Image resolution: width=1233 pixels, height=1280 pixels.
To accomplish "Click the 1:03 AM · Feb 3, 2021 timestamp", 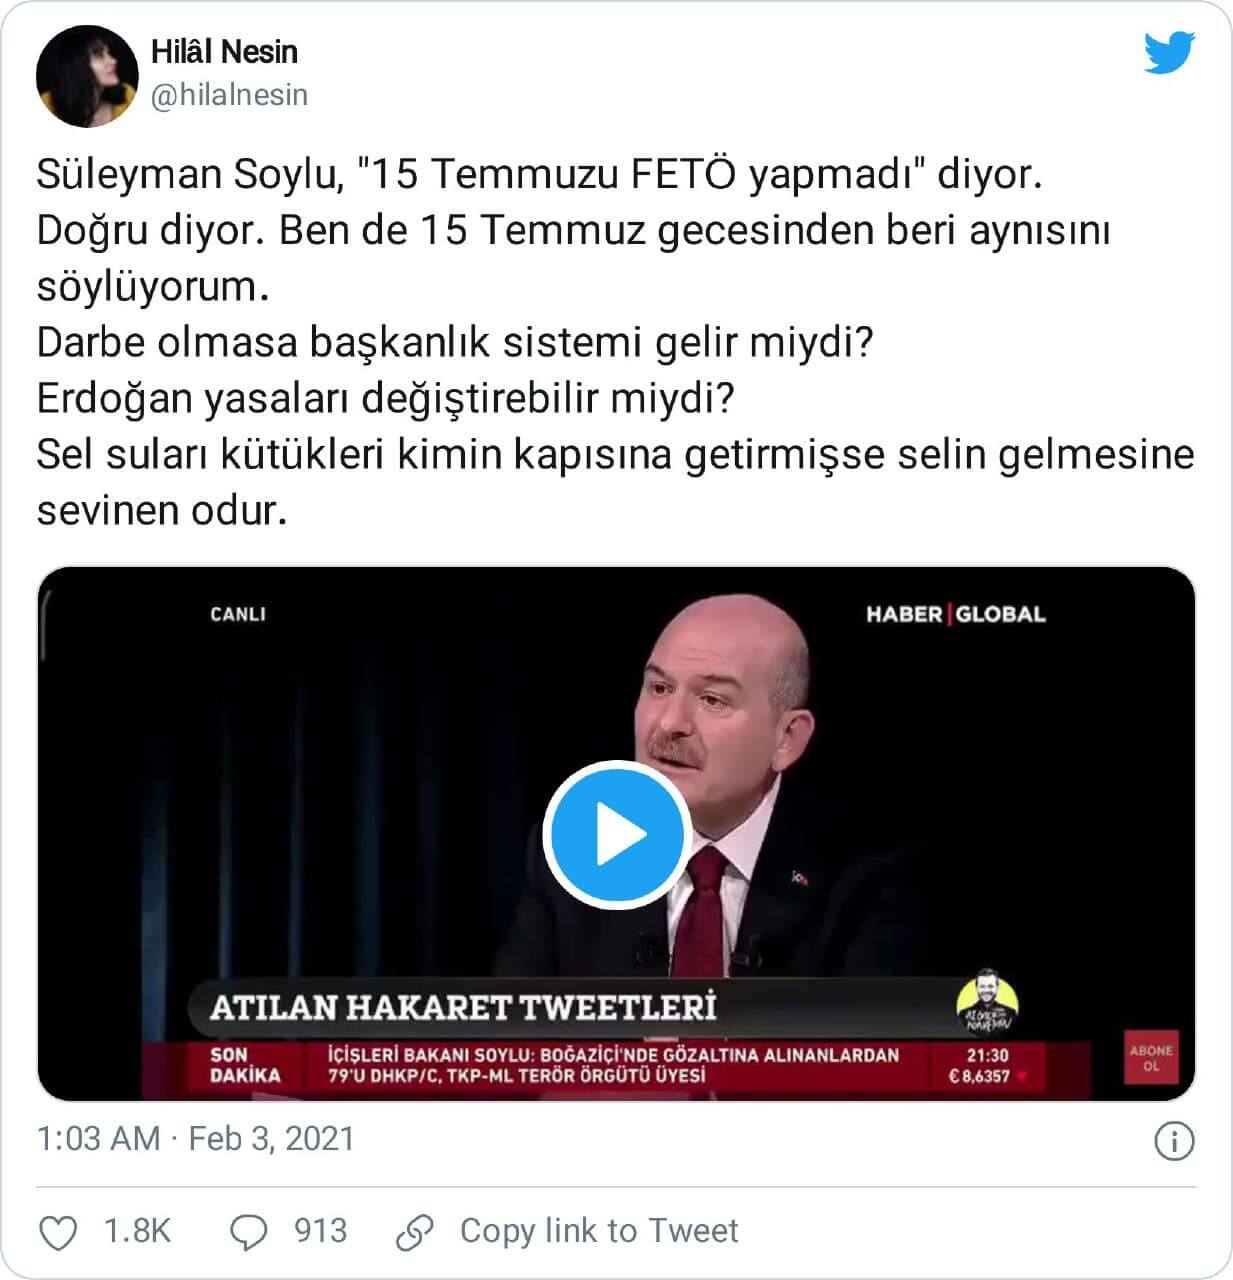I will tap(196, 1139).
